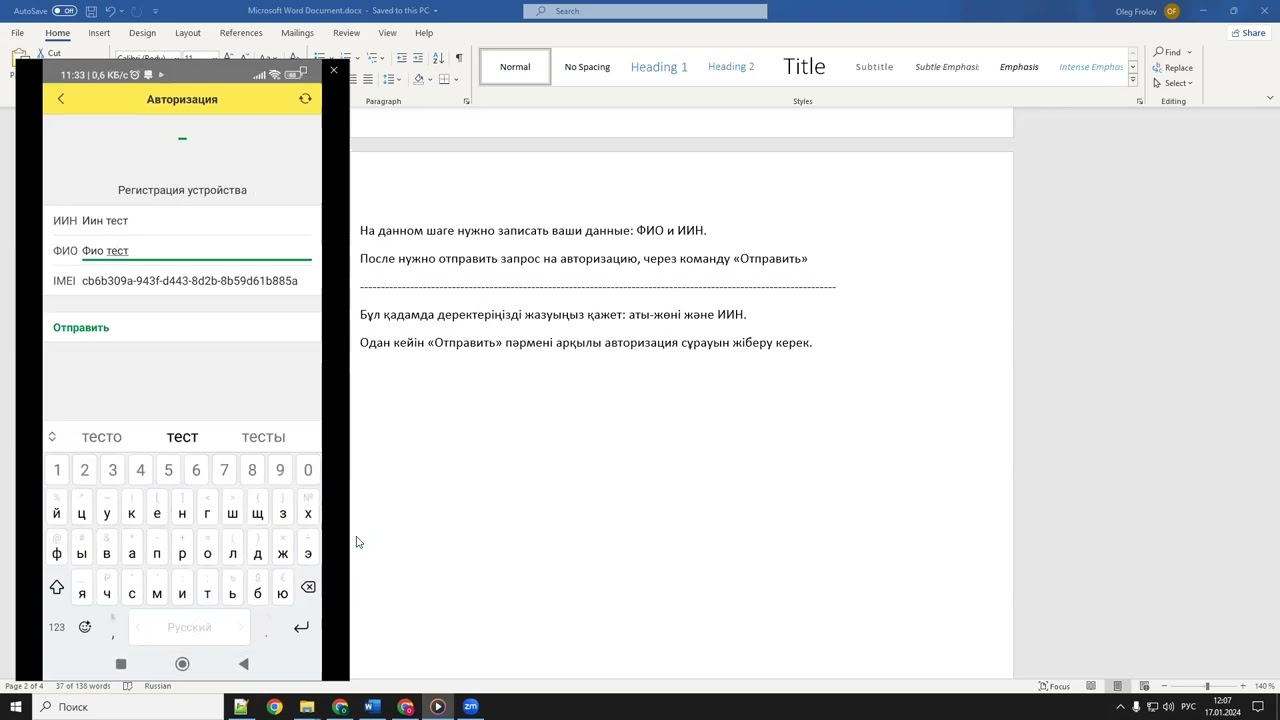This screenshot has width=1280, height=720.
Task: Switch to Read Mode view icon
Action: pos(1091,686)
